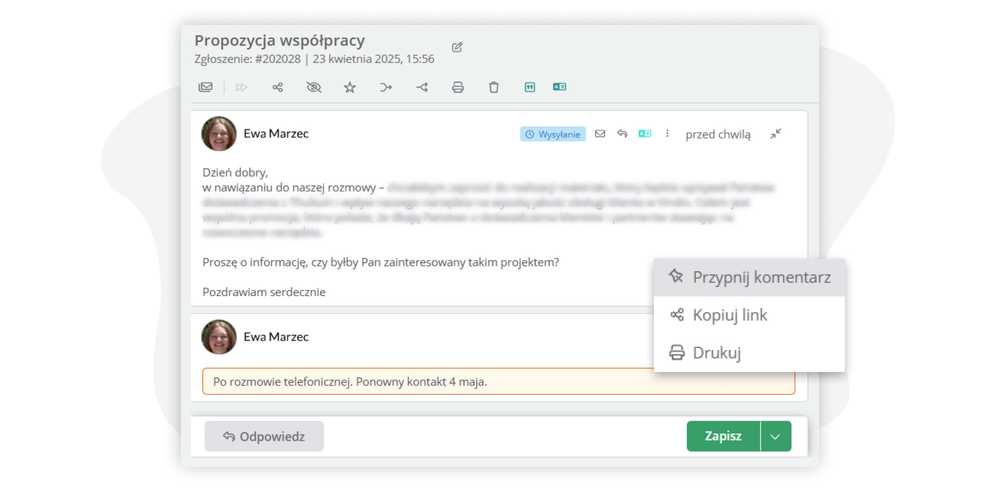This screenshot has height=492, width=1000.
Task: Click Ewa Marzec's avatar in first message
Action: (x=219, y=133)
